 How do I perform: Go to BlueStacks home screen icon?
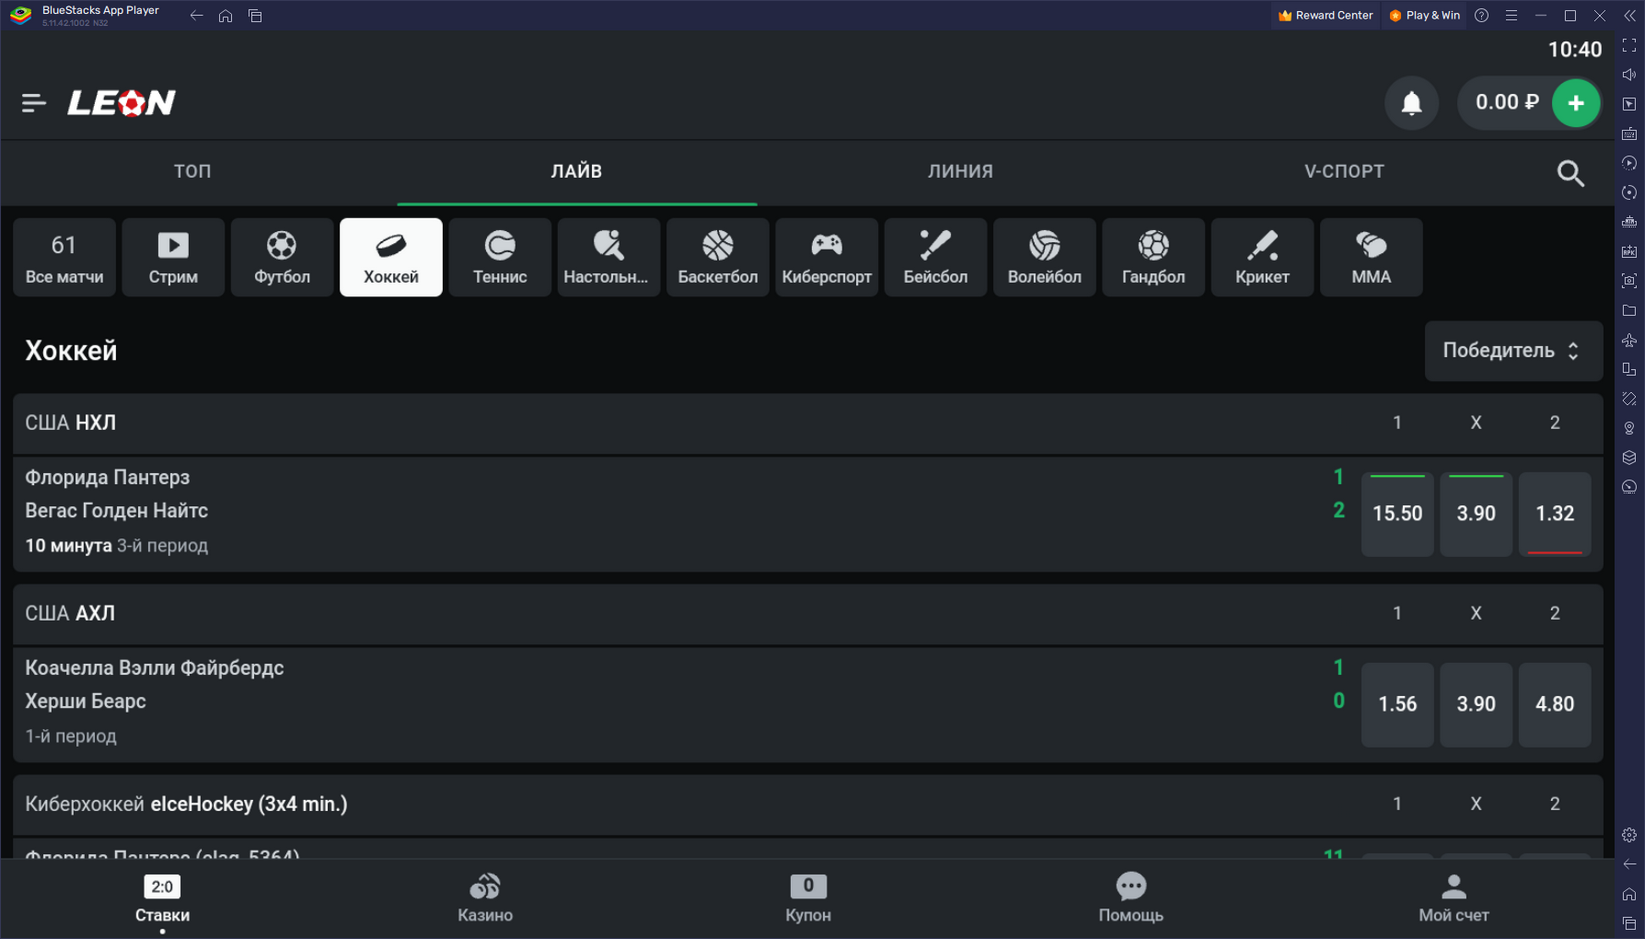(x=226, y=15)
